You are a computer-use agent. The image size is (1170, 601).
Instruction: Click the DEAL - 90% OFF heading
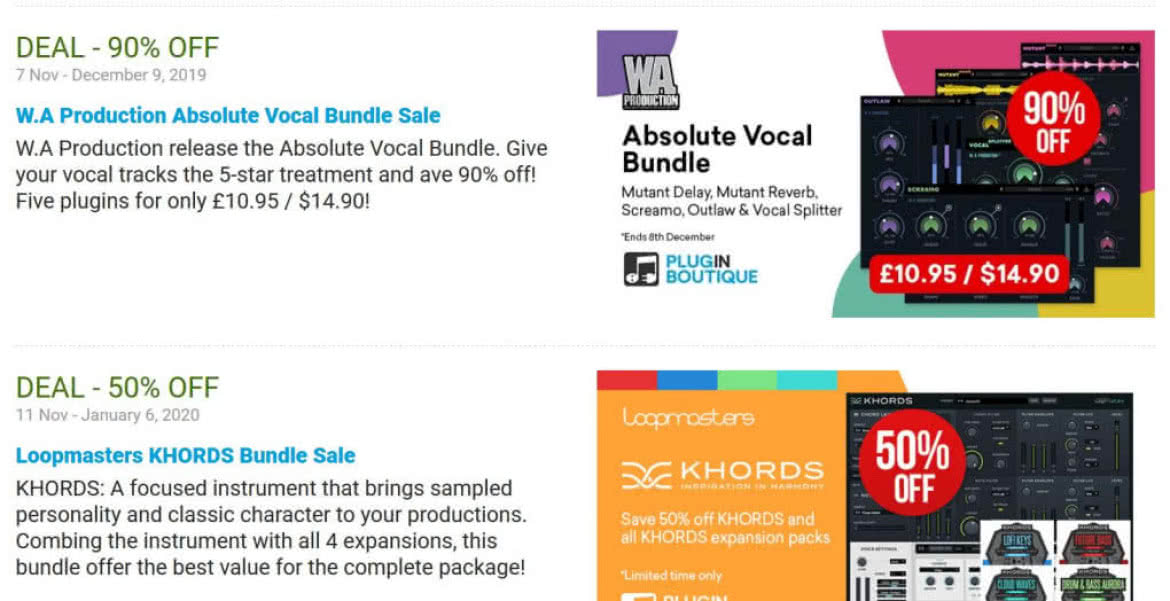(x=117, y=48)
